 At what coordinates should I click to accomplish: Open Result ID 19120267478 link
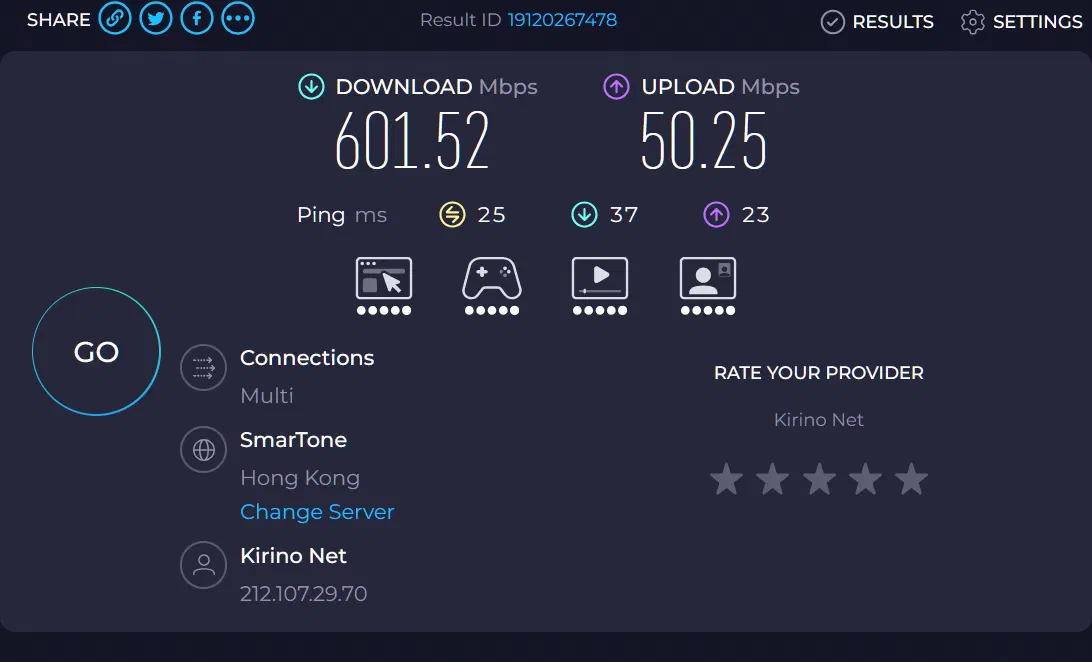coord(562,20)
